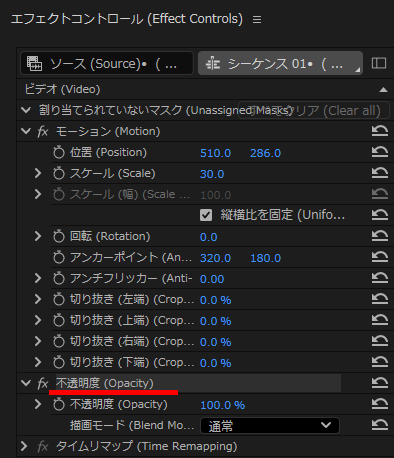This screenshot has height=458, width=394.
Task: Click Crop Top (上端) value 0.0 %
Action: pos(215,321)
